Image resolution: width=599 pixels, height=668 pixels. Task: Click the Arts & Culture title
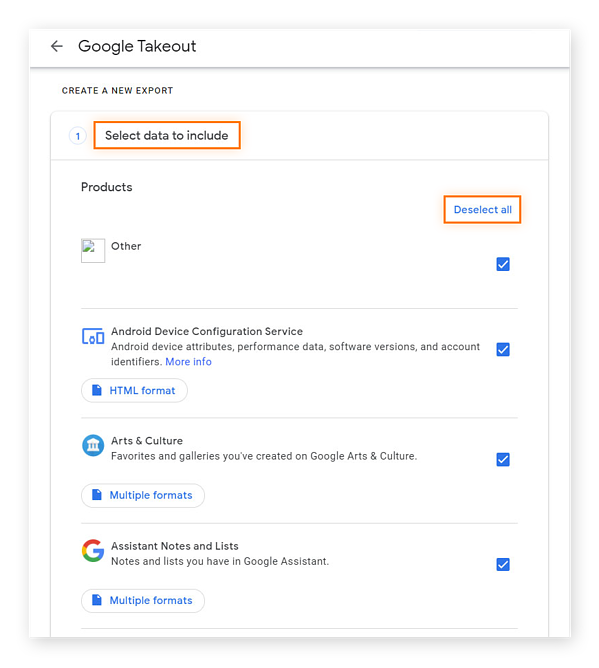pos(147,441)
